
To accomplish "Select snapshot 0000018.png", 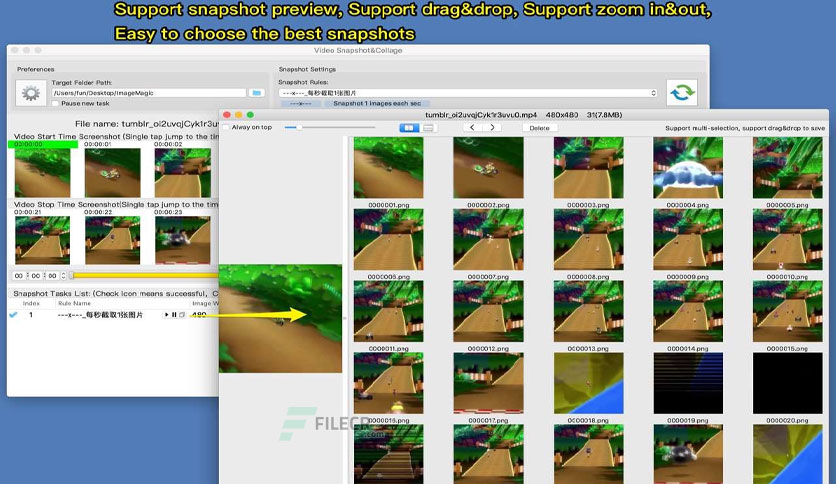I will pos(588,383).
